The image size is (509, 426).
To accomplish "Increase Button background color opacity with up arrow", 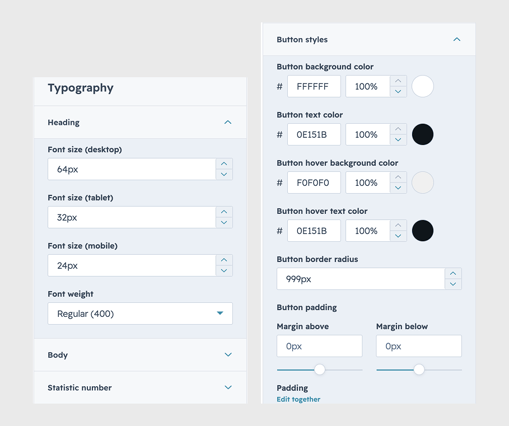I will 398,81.
